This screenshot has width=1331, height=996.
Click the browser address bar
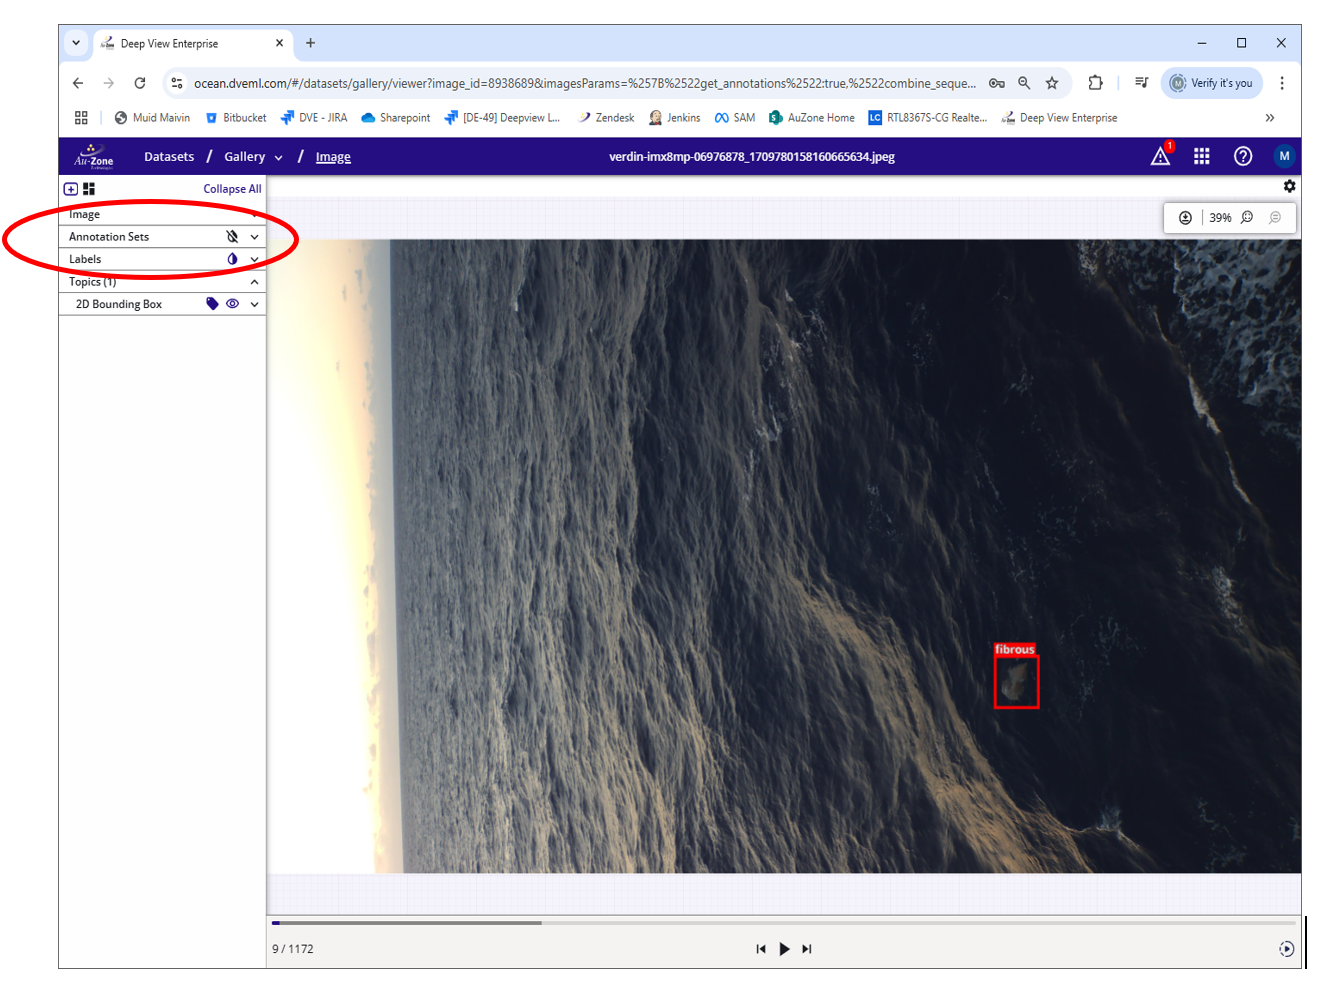pyautogui.click(x=584, y=83)
